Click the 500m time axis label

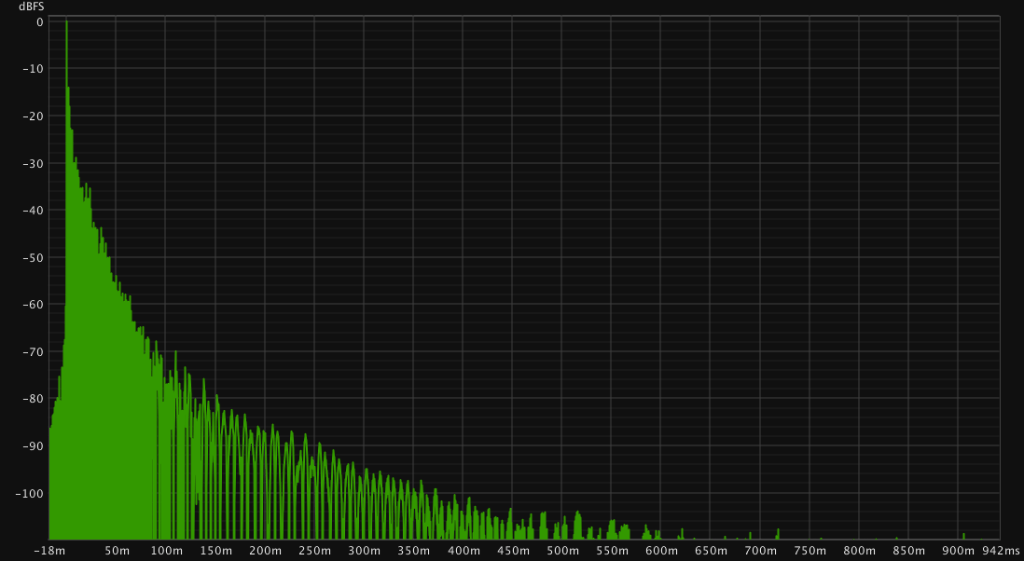(x=562, y=551)
